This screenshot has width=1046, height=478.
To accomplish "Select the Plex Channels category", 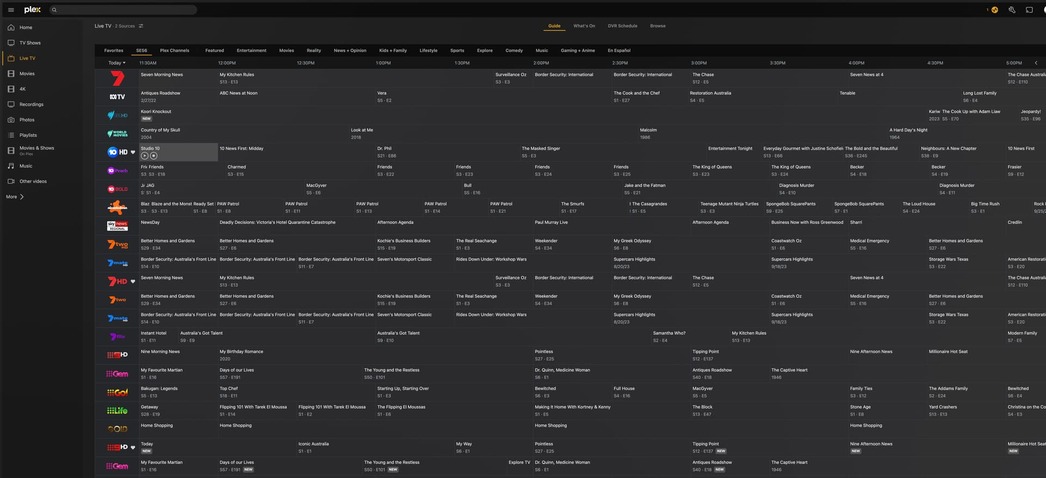I will 175,51.
